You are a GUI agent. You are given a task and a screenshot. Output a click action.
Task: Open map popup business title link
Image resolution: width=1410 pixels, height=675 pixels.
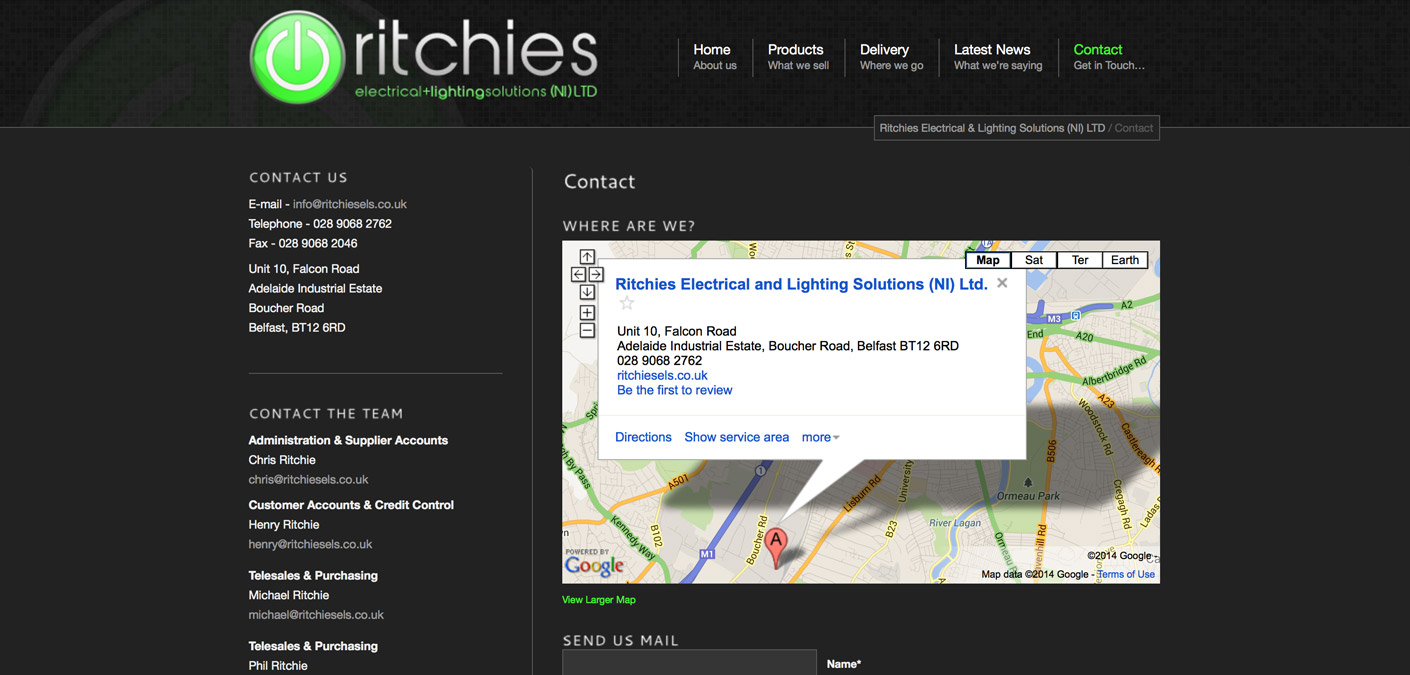pos(801,284)
